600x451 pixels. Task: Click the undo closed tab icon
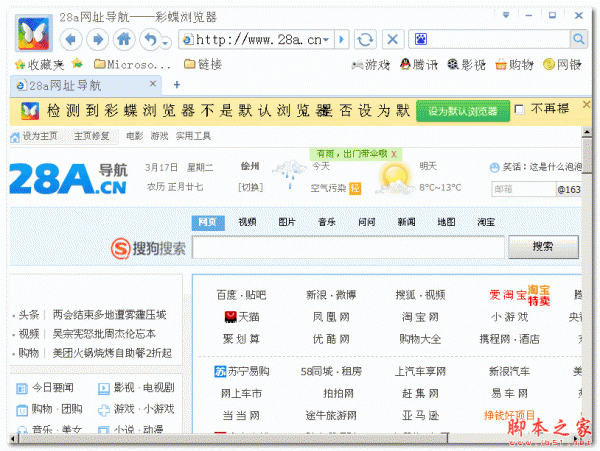click(x=150, y=39)
